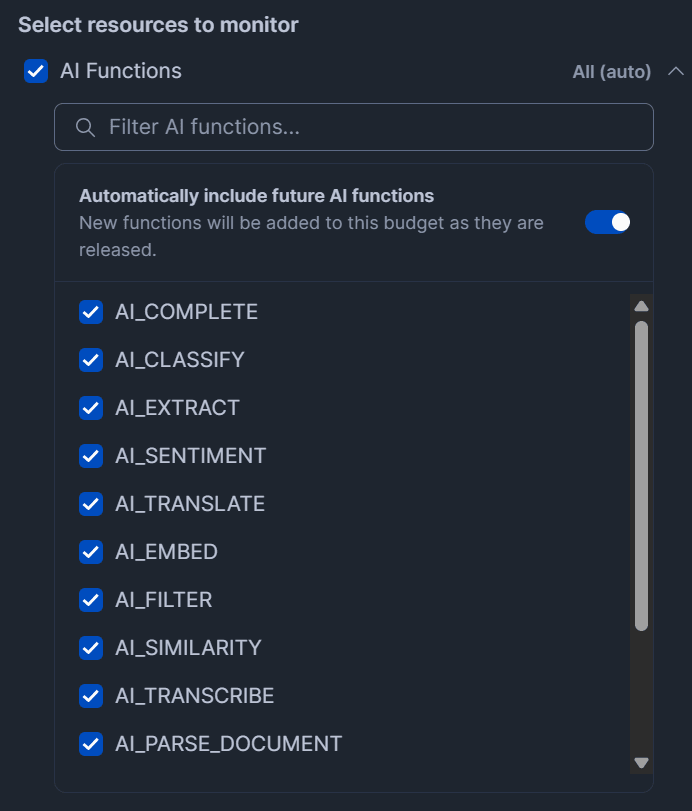
Task: Click the Filter AI functions search field
Action: [370, 127]
